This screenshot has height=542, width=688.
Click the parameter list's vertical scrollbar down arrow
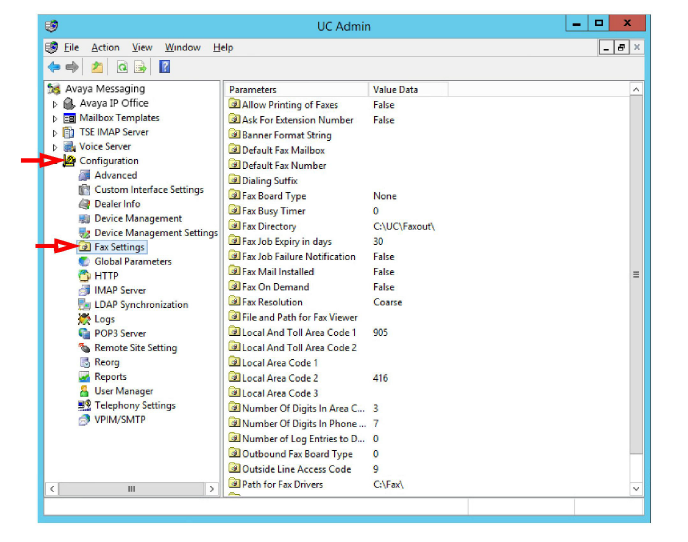tap(636, 488)
